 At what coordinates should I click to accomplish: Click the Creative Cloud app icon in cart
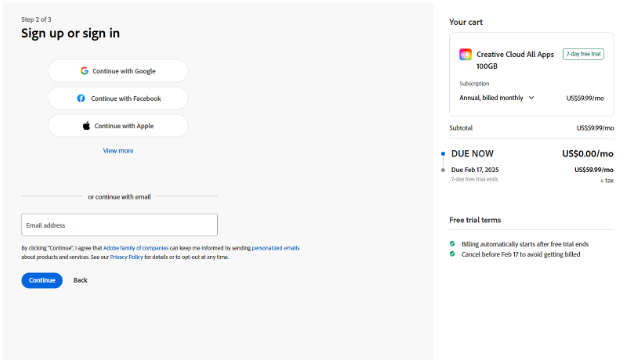coord(465,54)
